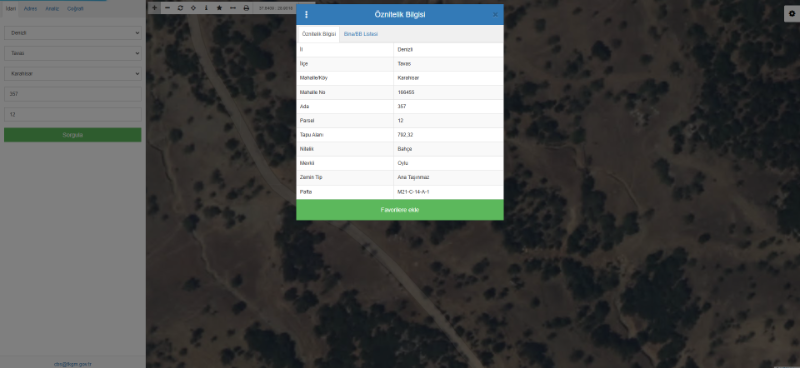Click the Karahisar value in Mahalle/Köy row
The width and height of the screenshot is (800, 368).
pos(408,78)
